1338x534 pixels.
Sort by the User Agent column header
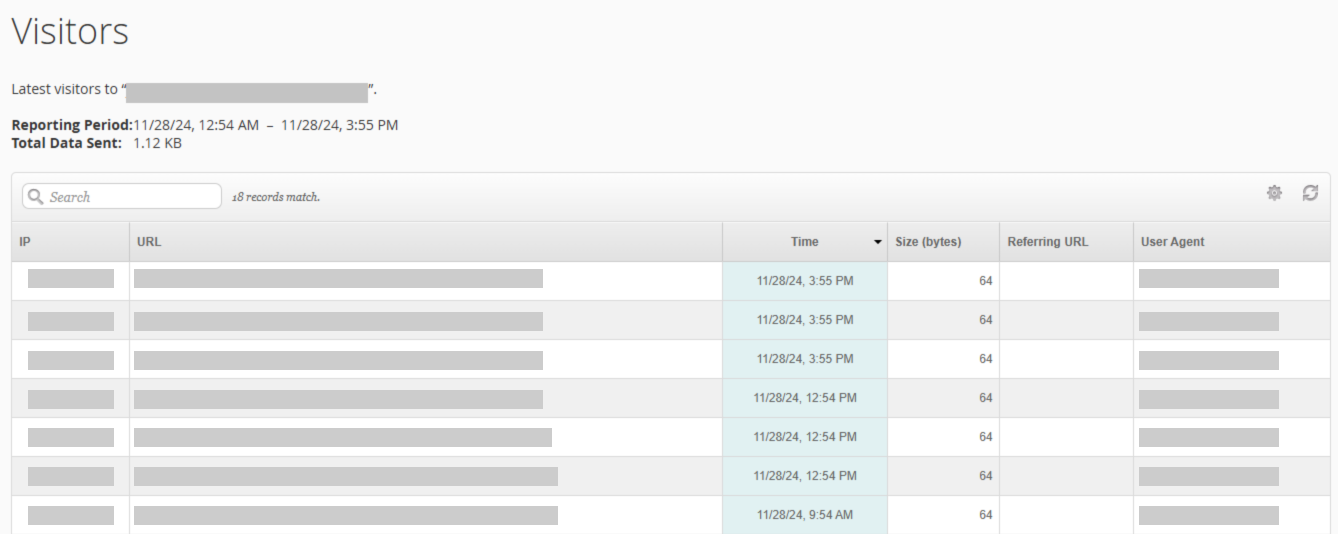(1232, 242)
